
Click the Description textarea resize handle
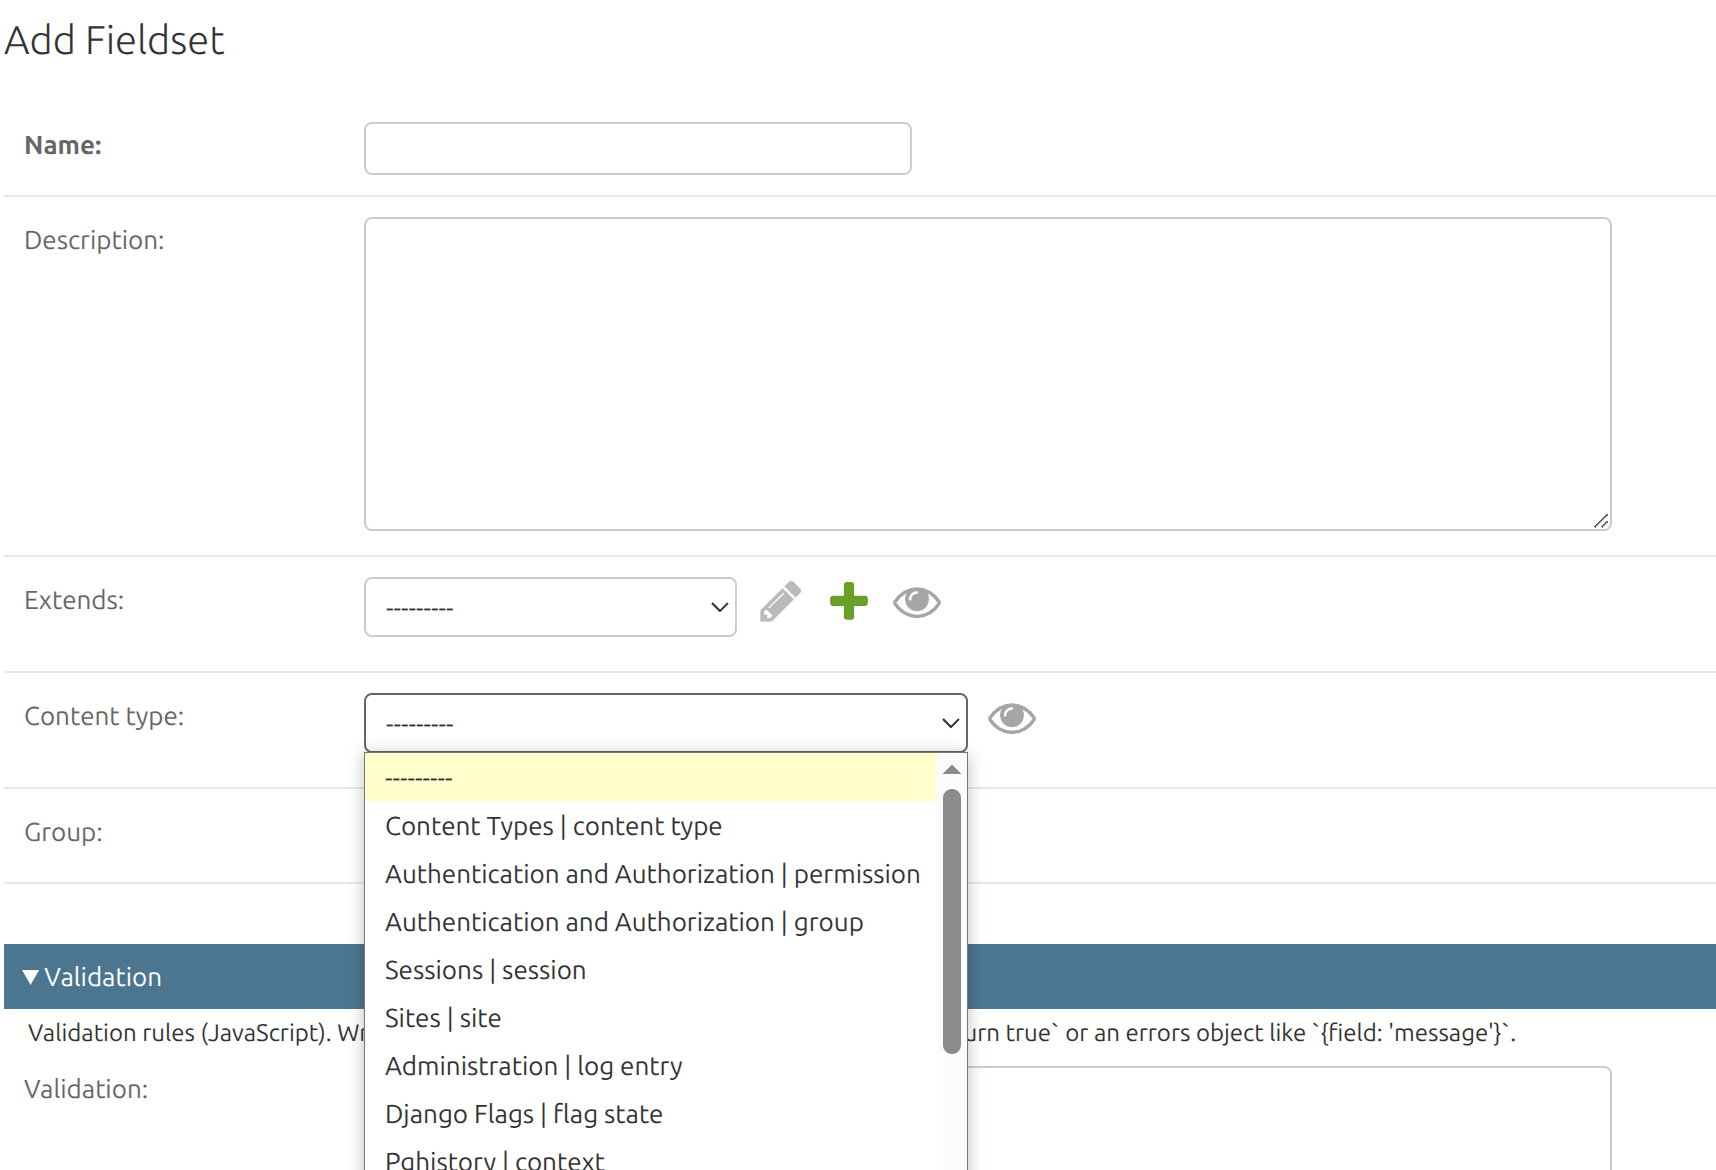click(x=1601, y=520)
